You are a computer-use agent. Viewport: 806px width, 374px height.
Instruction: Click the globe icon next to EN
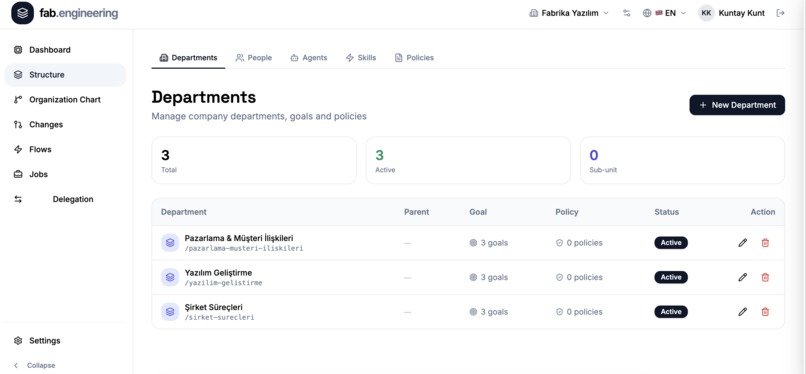[x=647, y=13]
